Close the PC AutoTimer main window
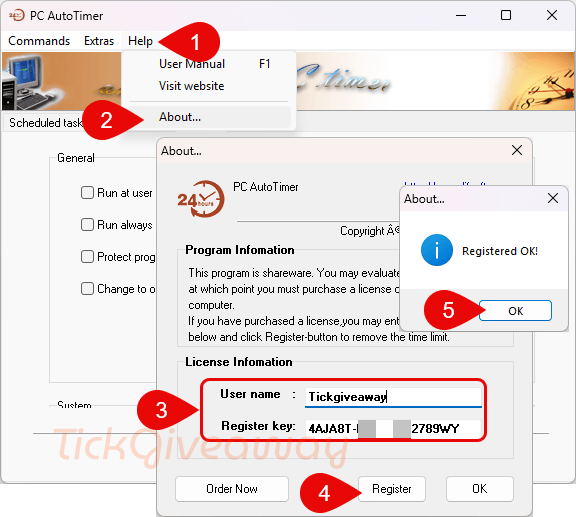Image resolution: width=576 pixels, height=517 pixels. point(552,15)
